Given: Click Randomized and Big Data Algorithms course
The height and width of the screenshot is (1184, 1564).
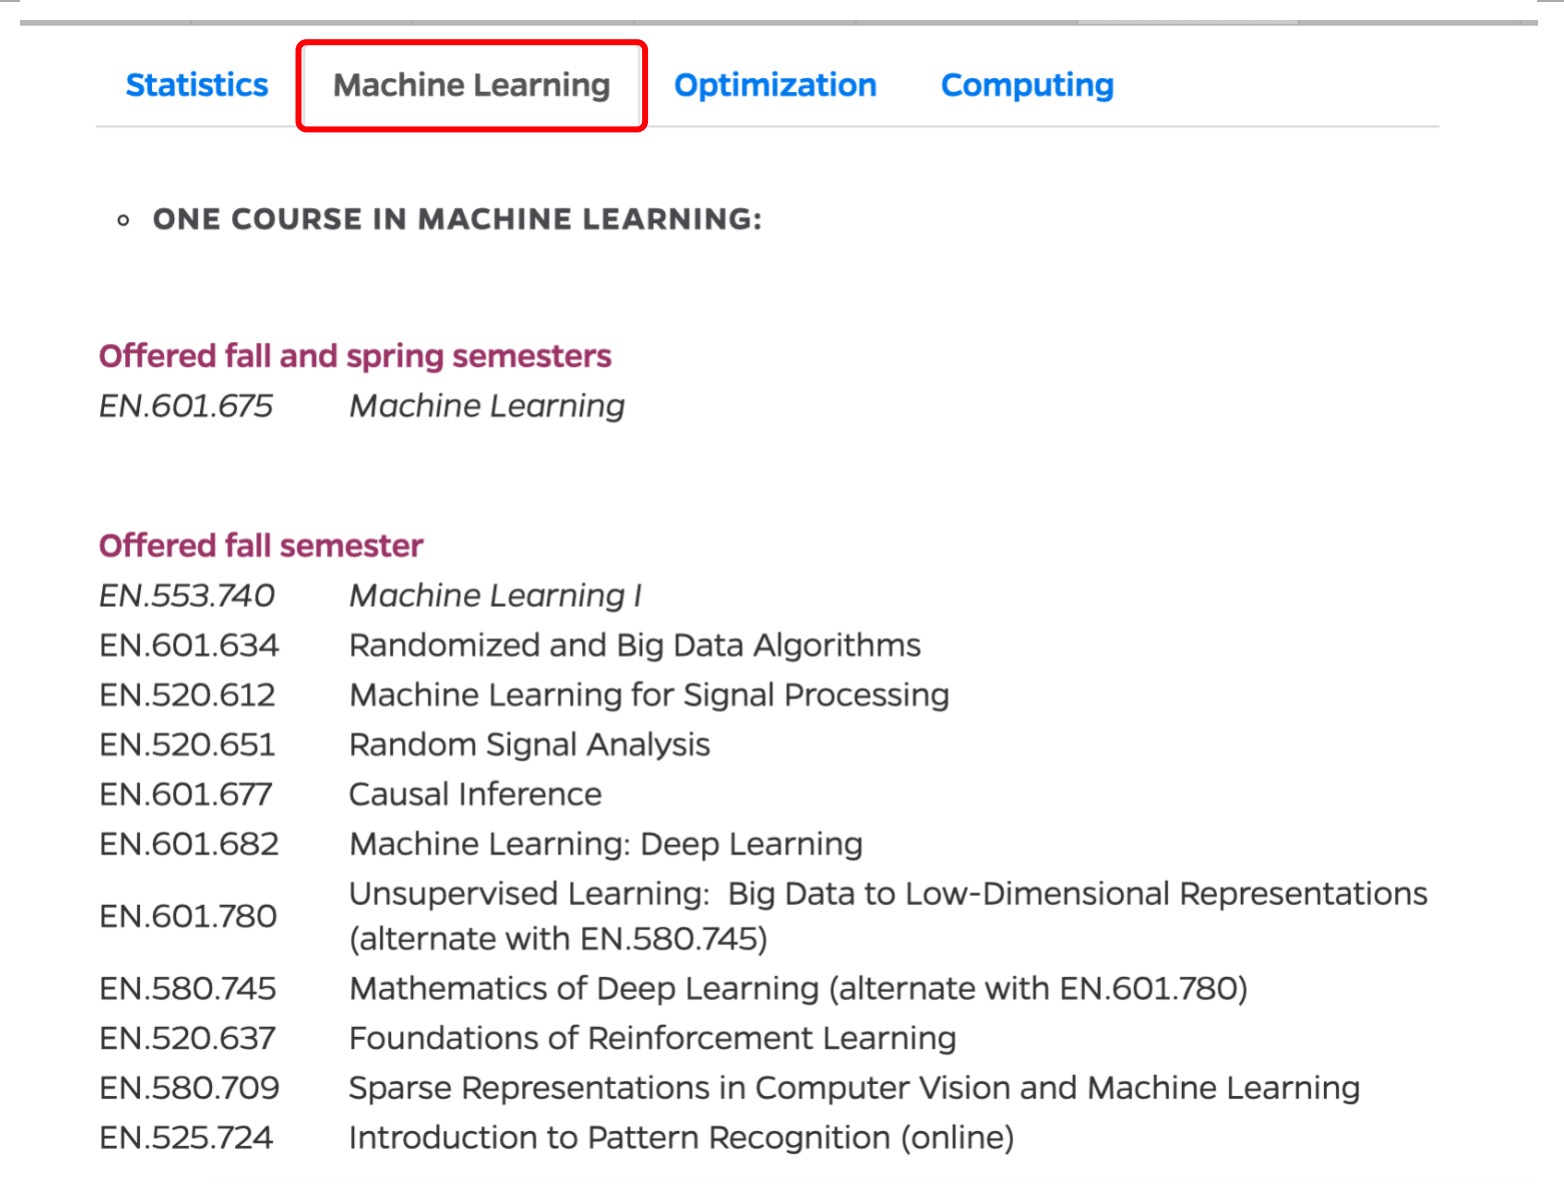Looking at the screenshot, I should pyautogui.click(x=635, y=646).
